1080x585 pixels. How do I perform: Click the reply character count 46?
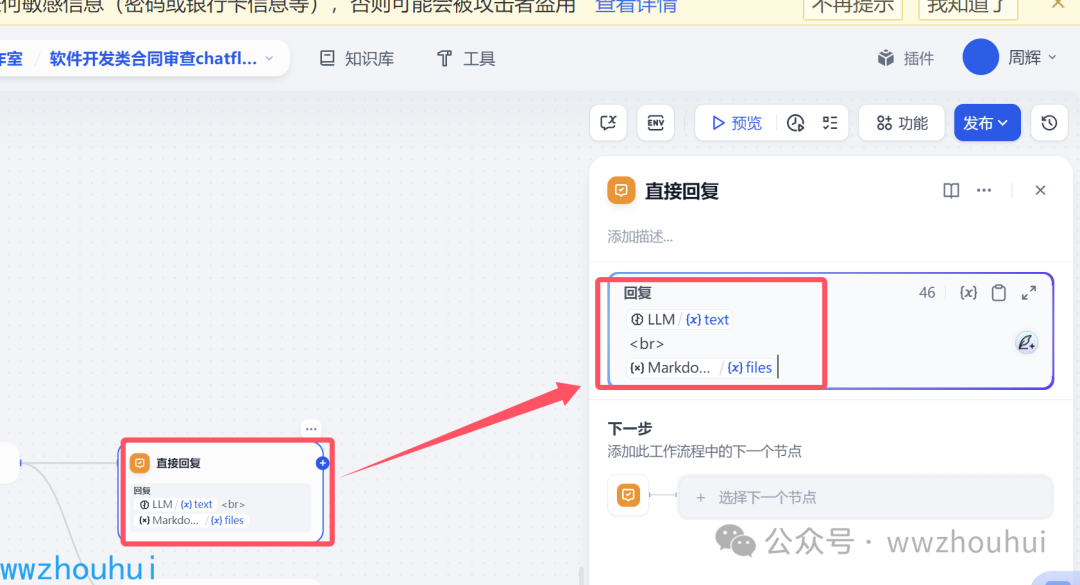click(927, 293)
